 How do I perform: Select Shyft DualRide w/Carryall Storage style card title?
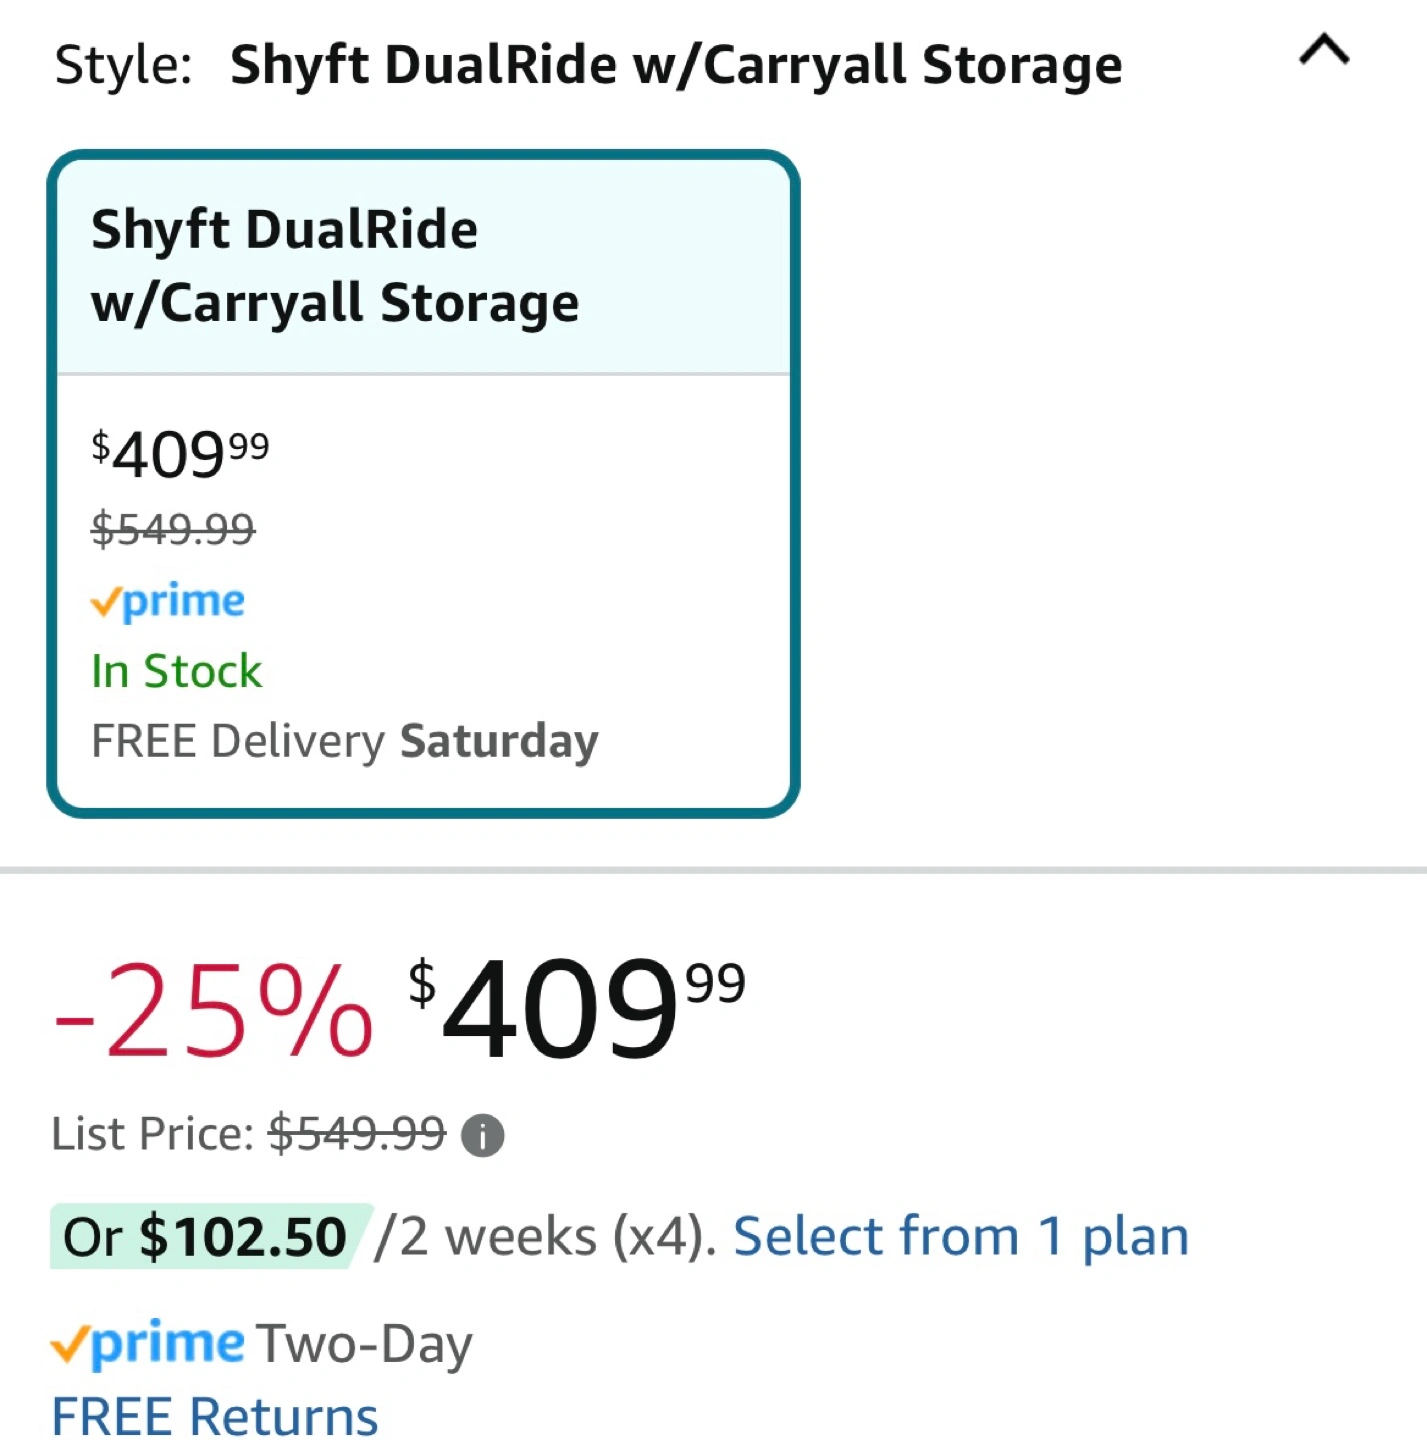[x=335, y=266]
